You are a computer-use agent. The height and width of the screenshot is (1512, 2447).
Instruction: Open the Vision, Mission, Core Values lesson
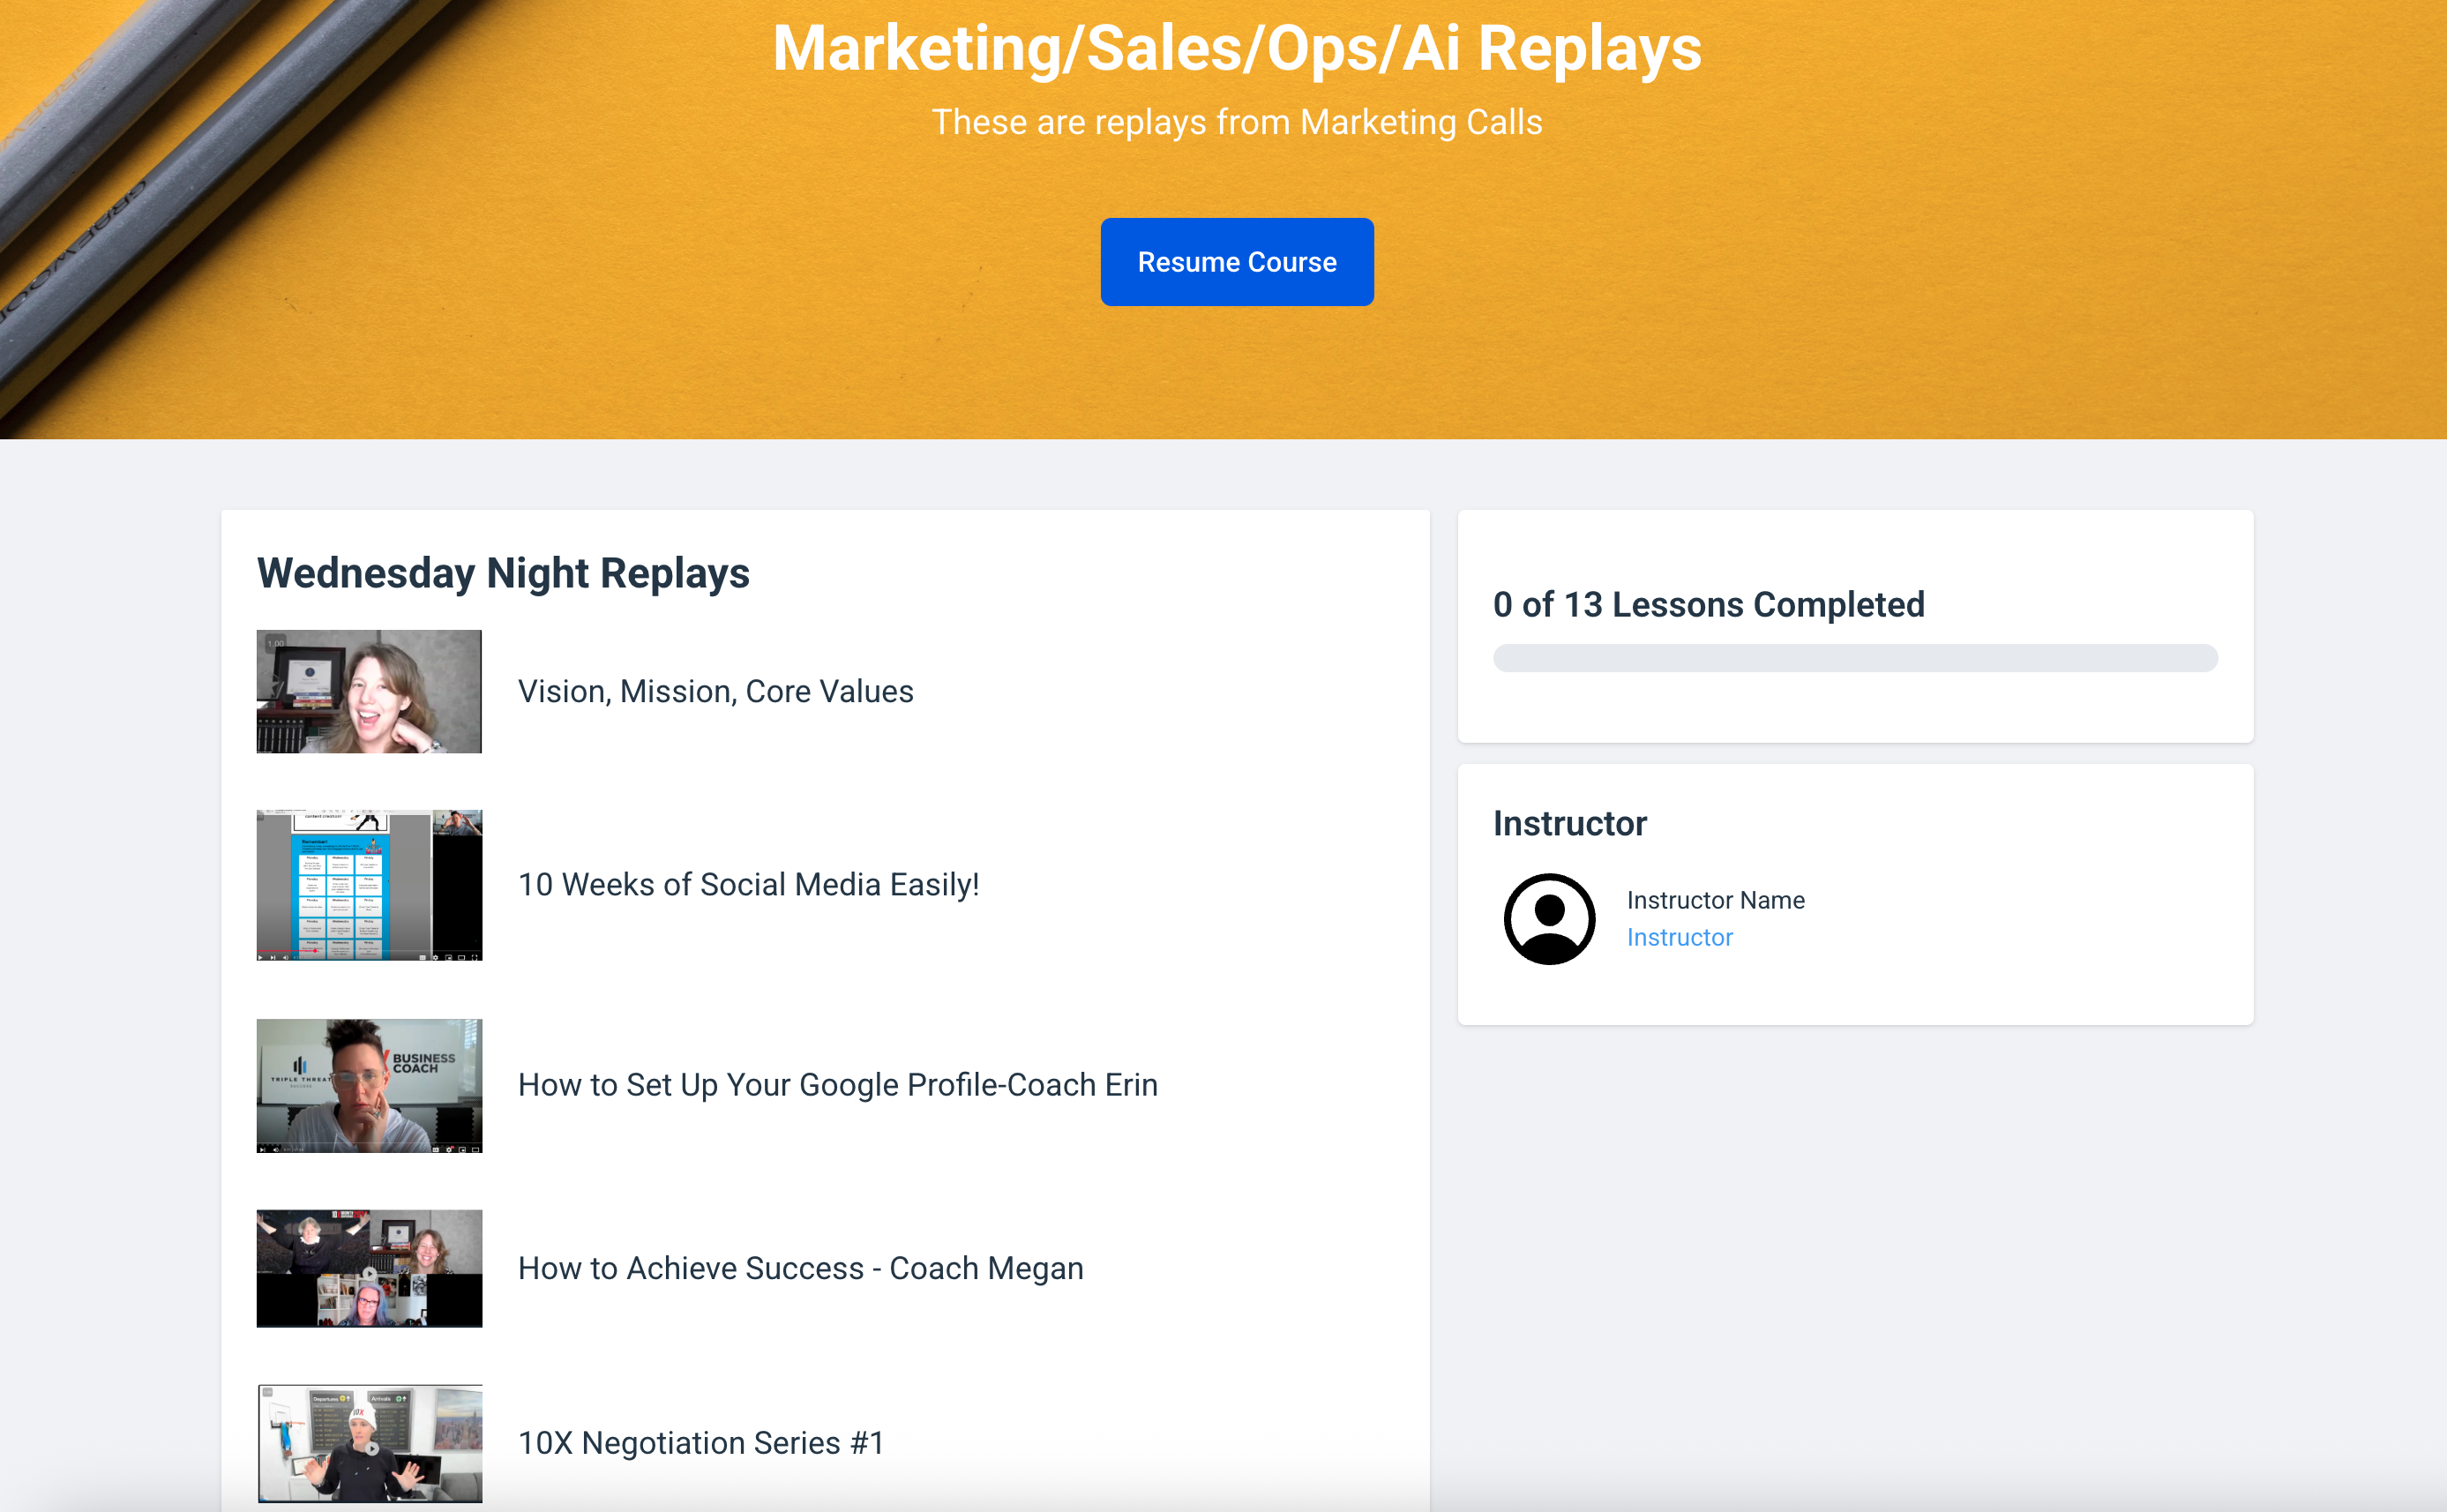point(714,691)
